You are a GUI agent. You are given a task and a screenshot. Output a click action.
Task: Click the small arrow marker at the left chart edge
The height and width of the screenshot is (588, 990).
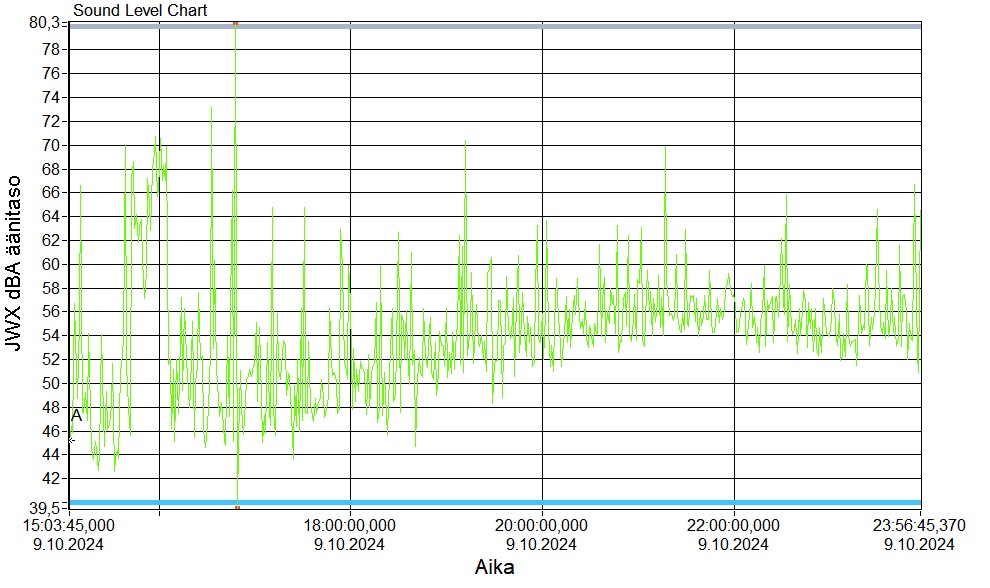click(71, 440)
